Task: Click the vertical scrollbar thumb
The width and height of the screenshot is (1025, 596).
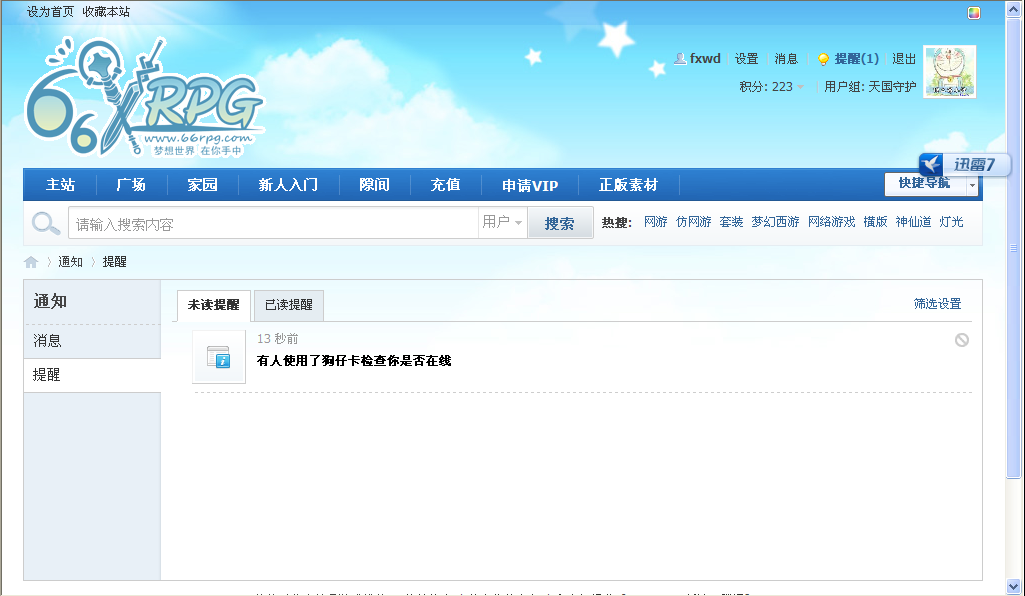Action: [x=1014, y=248]
